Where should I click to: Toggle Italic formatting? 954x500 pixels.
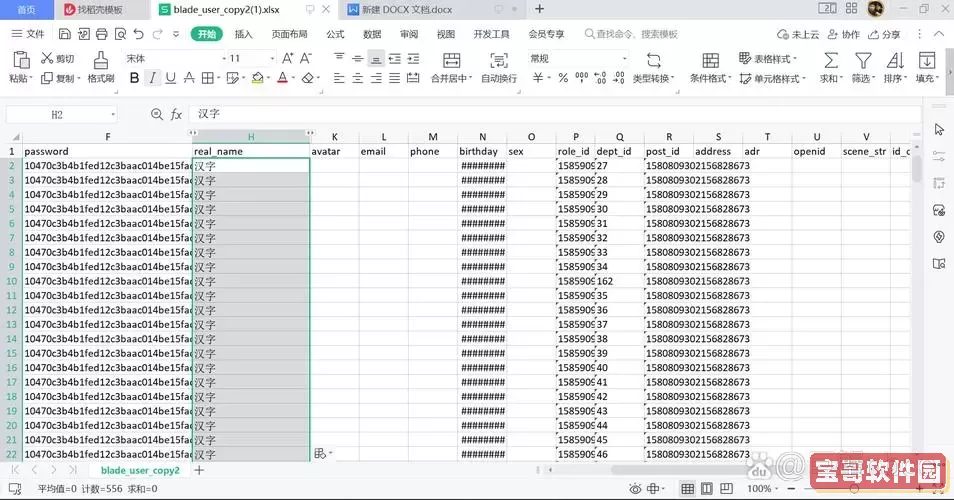(152, 78)
